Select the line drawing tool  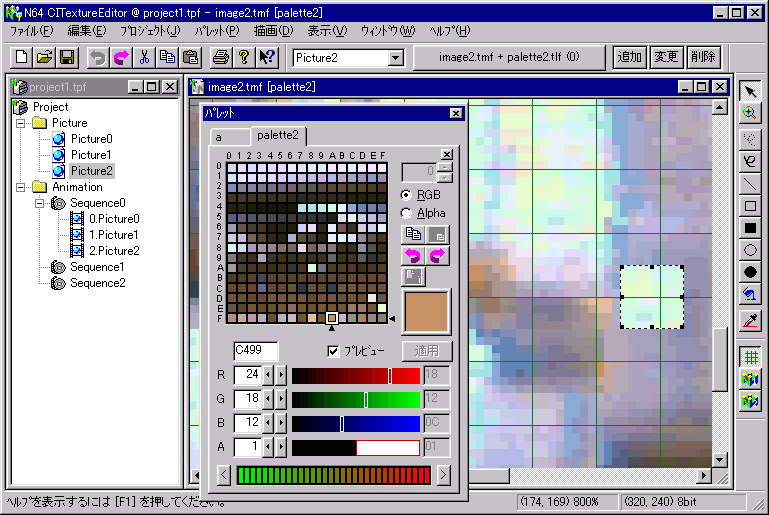750,184
